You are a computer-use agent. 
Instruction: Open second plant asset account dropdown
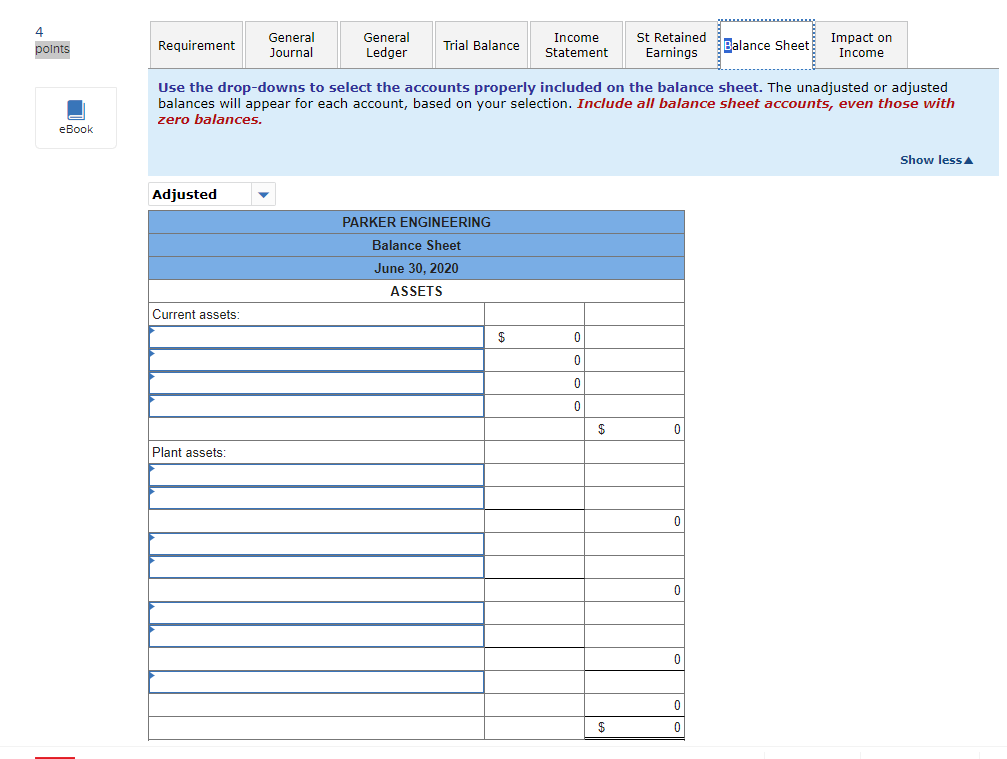[317, 498]
